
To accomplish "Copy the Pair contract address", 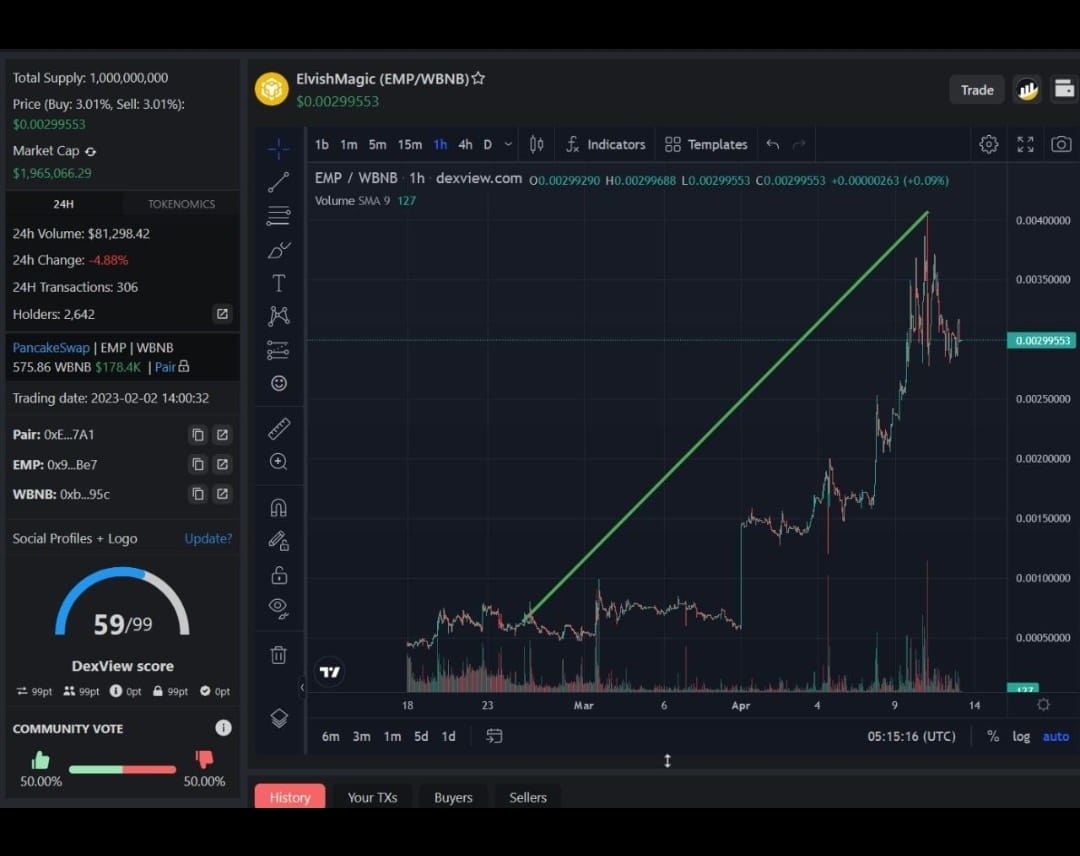I will click(198, 435).
